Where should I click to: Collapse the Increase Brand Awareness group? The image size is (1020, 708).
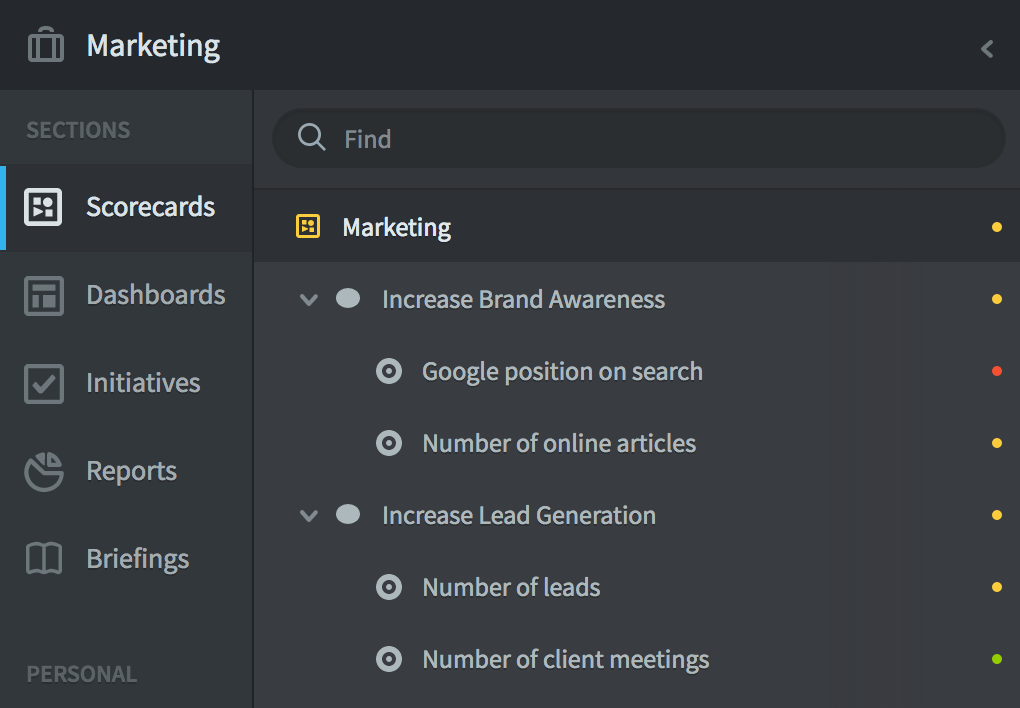click(309, 300)
